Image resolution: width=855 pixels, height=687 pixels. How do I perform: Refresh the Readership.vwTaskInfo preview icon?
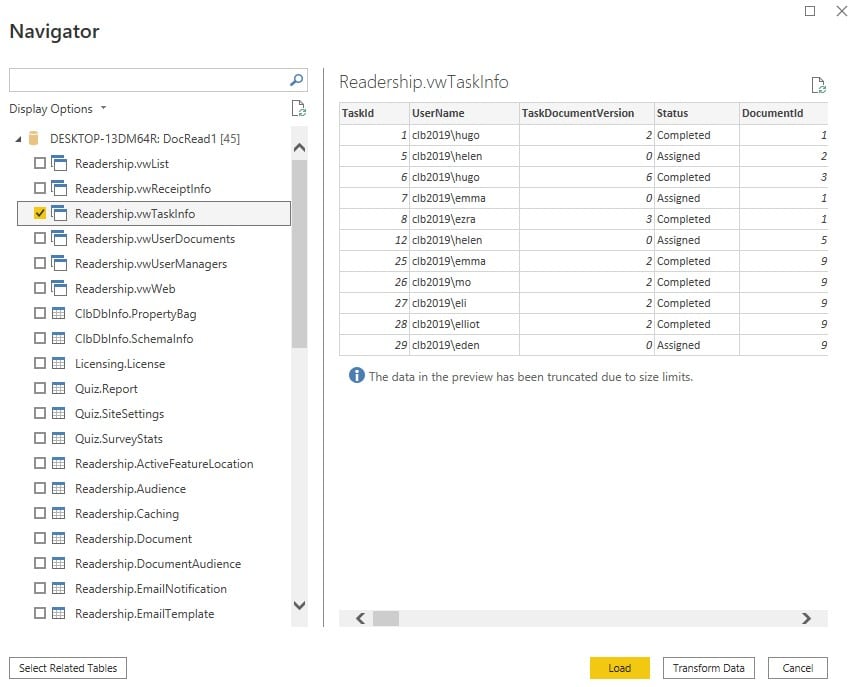(820, 85)
